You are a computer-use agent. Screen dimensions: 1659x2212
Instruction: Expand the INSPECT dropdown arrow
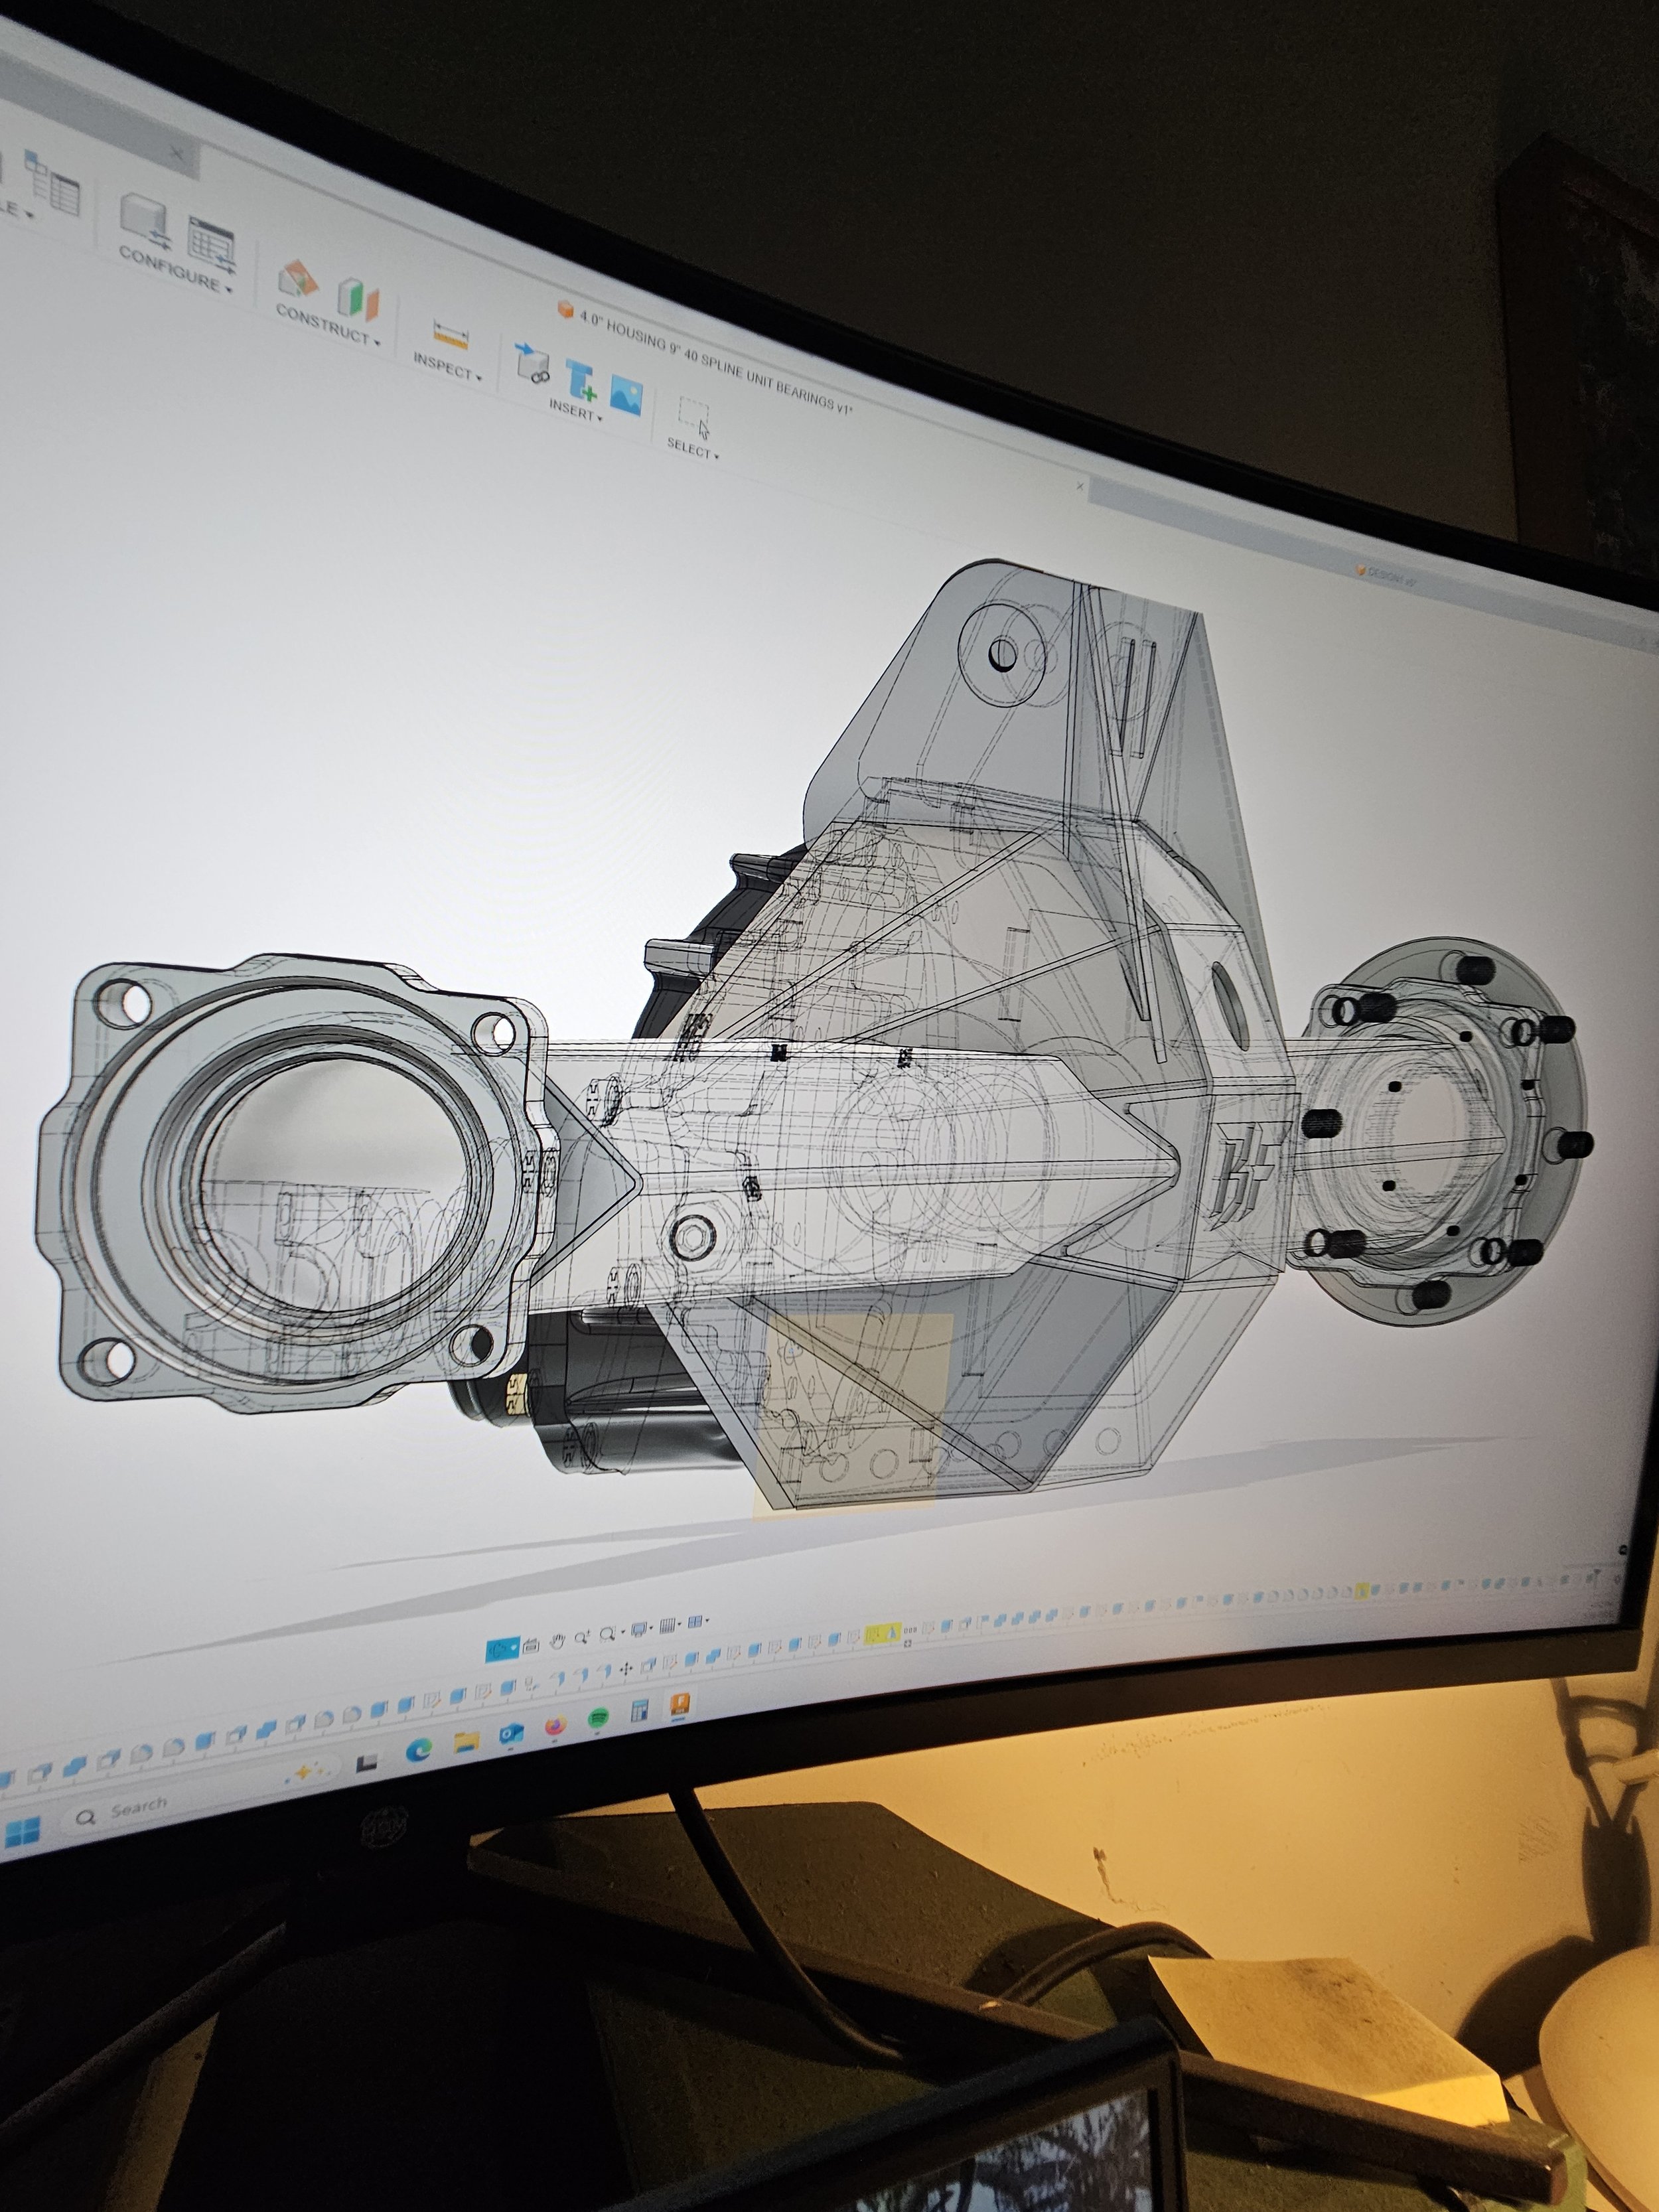point(480,379)
